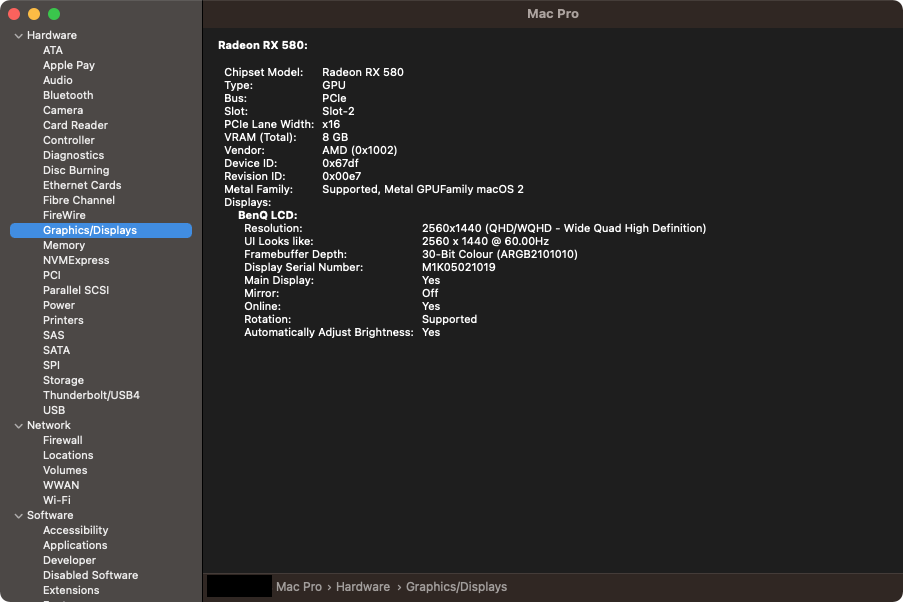Show Storage information

click(63, 380)
